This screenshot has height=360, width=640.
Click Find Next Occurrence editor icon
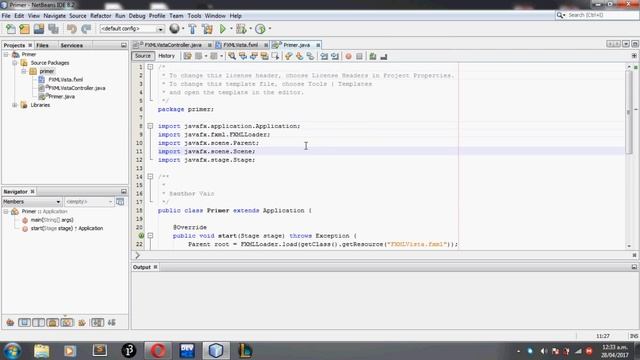(x=253, y=56)
